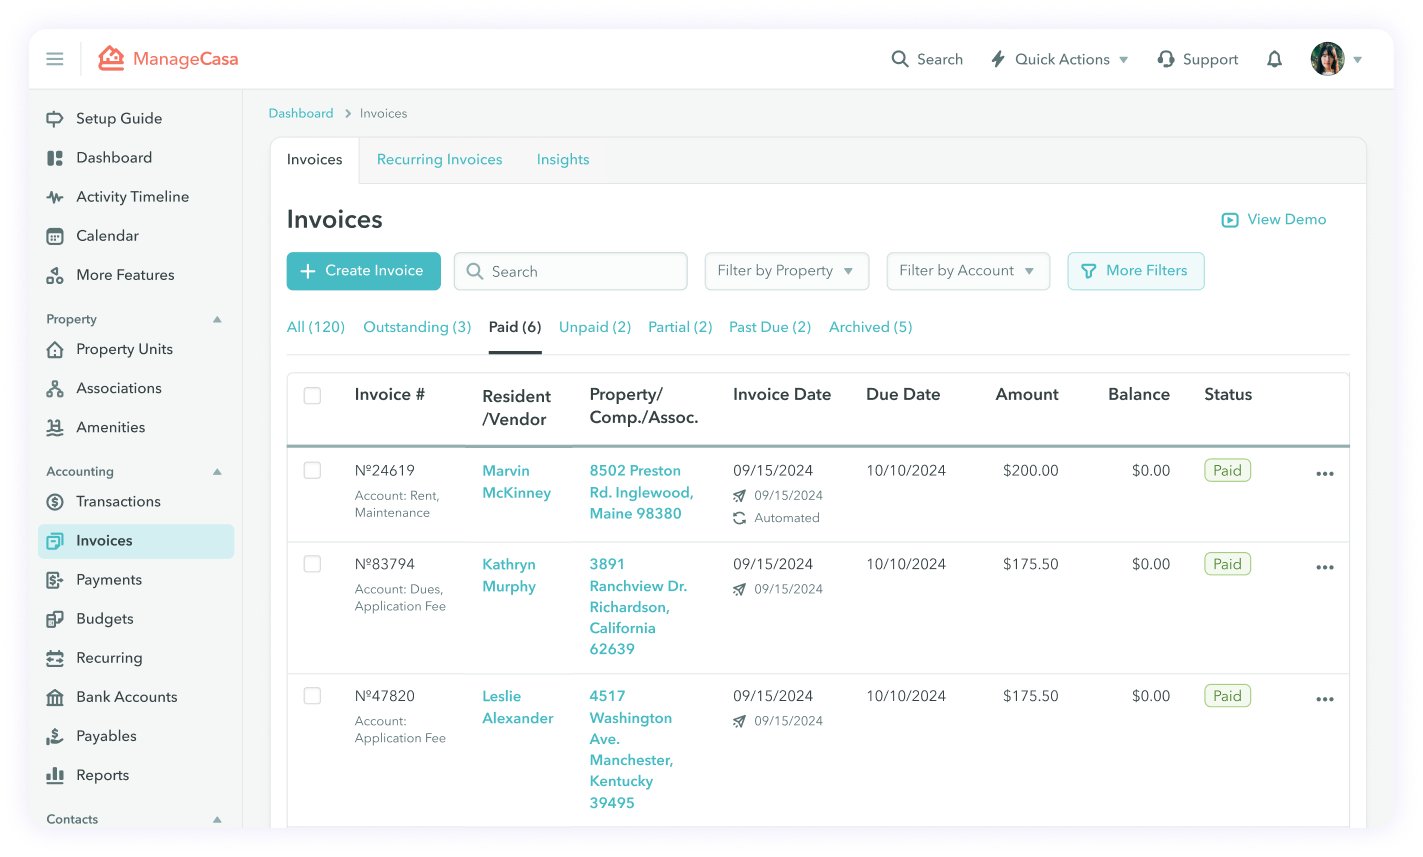Open the hamburger menu
Screen dimensions: 1423x857
point(55,58)
